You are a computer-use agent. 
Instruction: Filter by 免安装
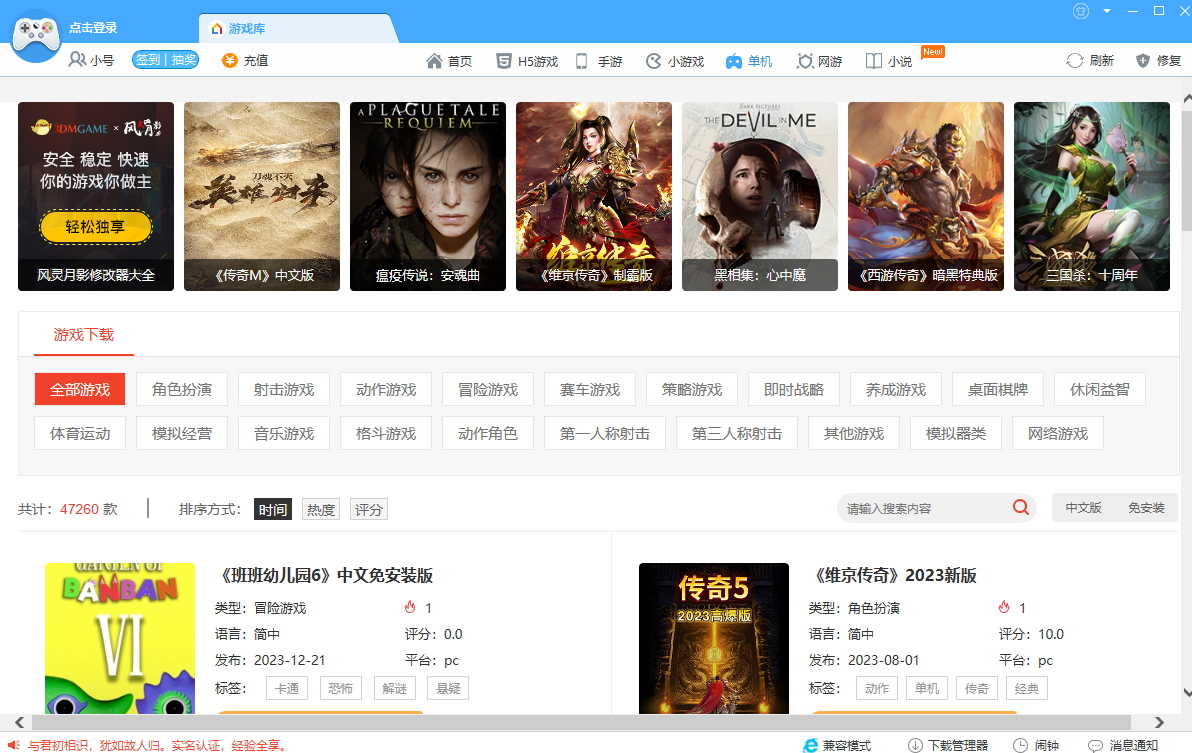tap(1146, 508)
